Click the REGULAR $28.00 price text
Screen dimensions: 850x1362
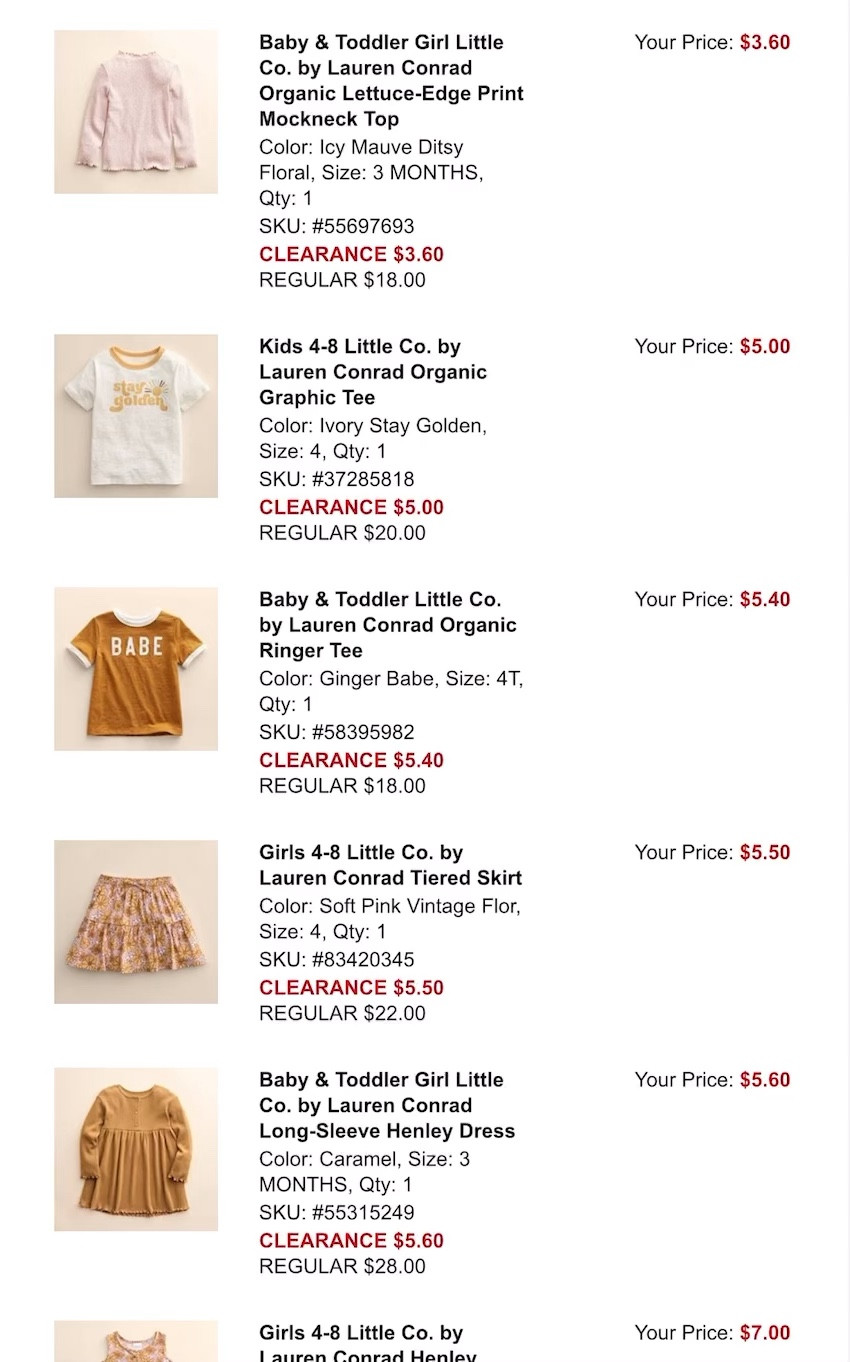(342, 1266)
